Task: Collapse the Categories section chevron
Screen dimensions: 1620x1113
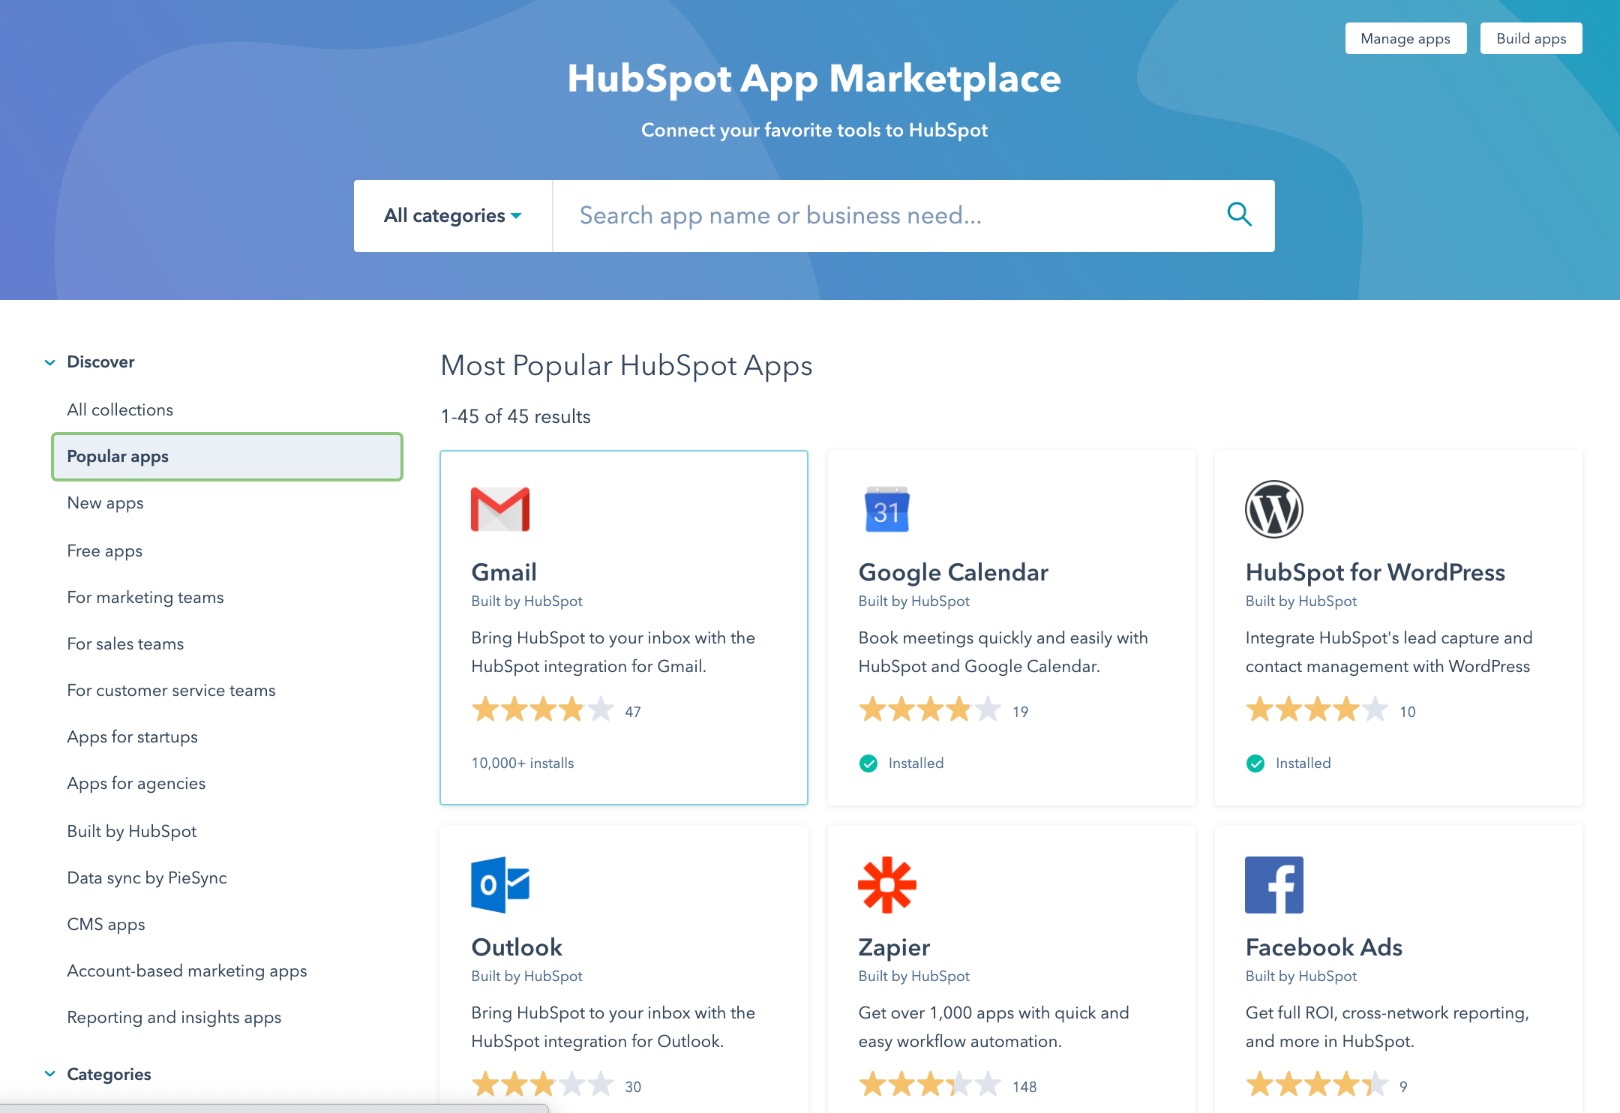Action: pos(50,1074)
